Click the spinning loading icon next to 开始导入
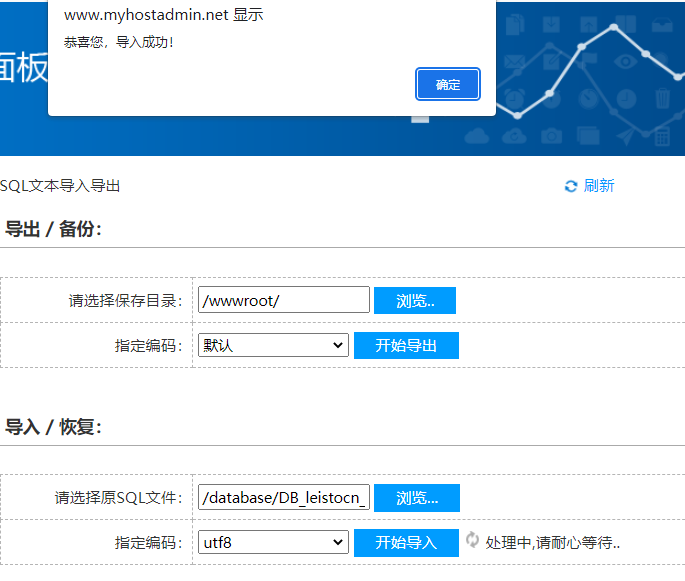Screen dimensions: 685x581 472,541
